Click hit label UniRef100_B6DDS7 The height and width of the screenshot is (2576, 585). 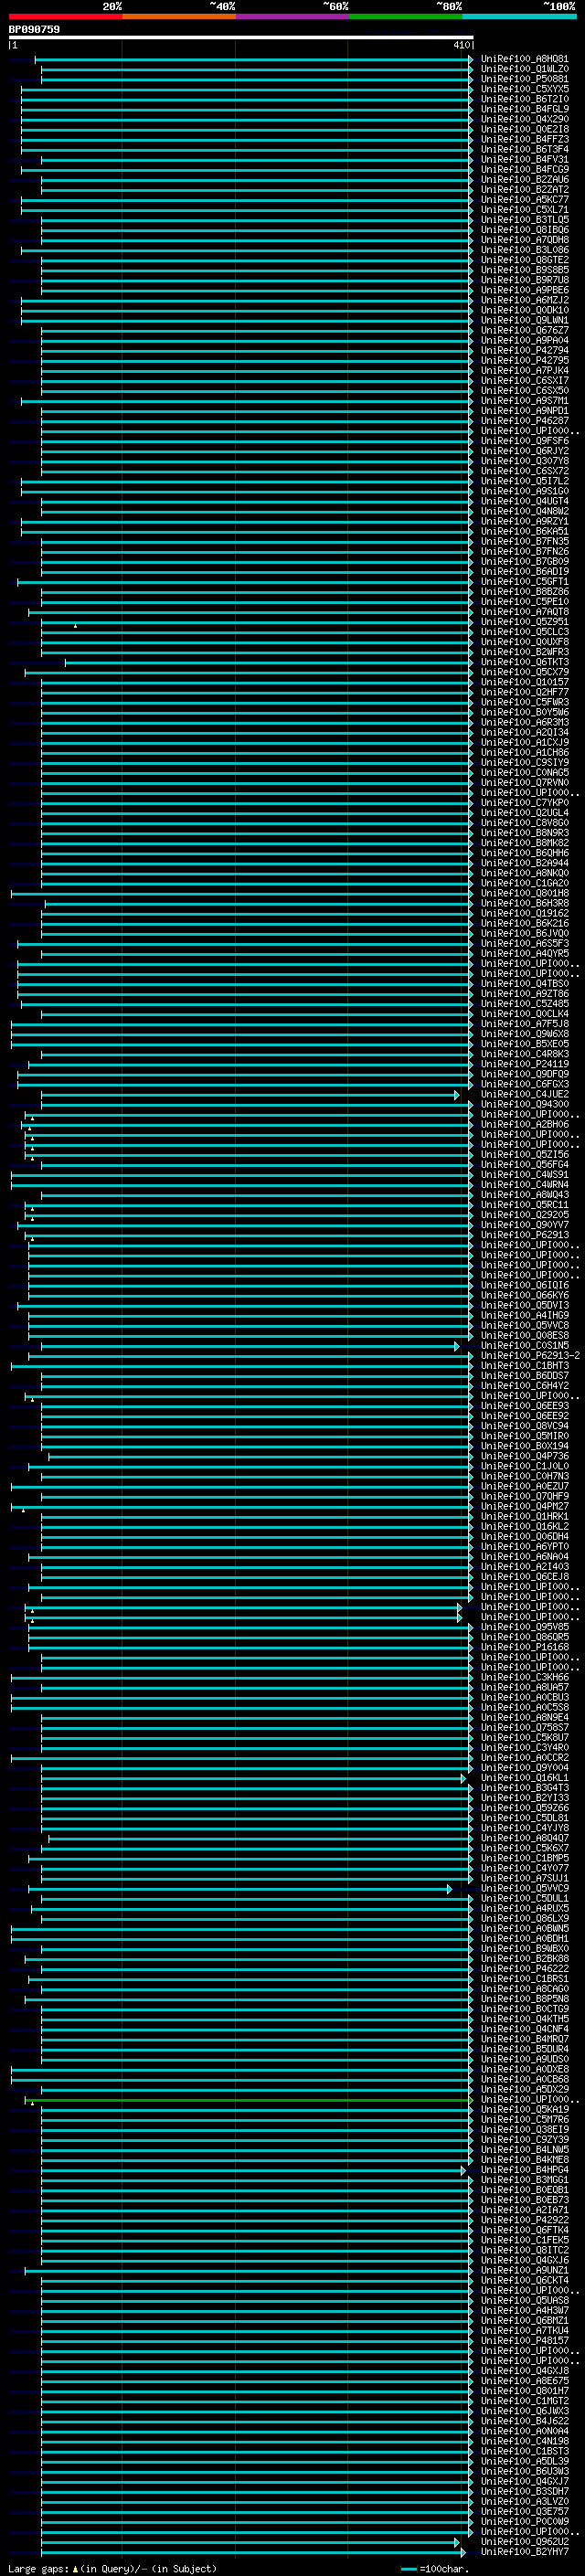coord(524,1375)
